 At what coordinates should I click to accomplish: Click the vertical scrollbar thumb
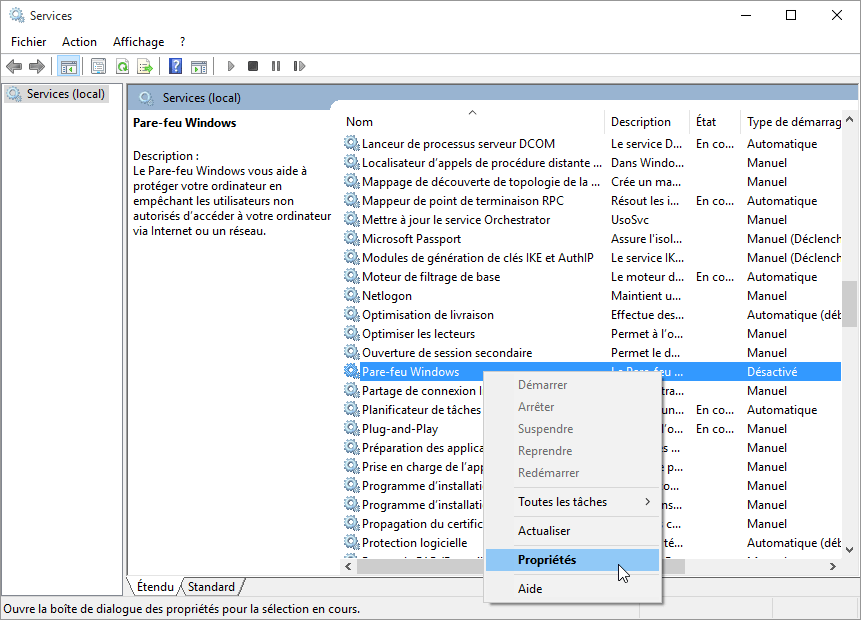(849, 304)
